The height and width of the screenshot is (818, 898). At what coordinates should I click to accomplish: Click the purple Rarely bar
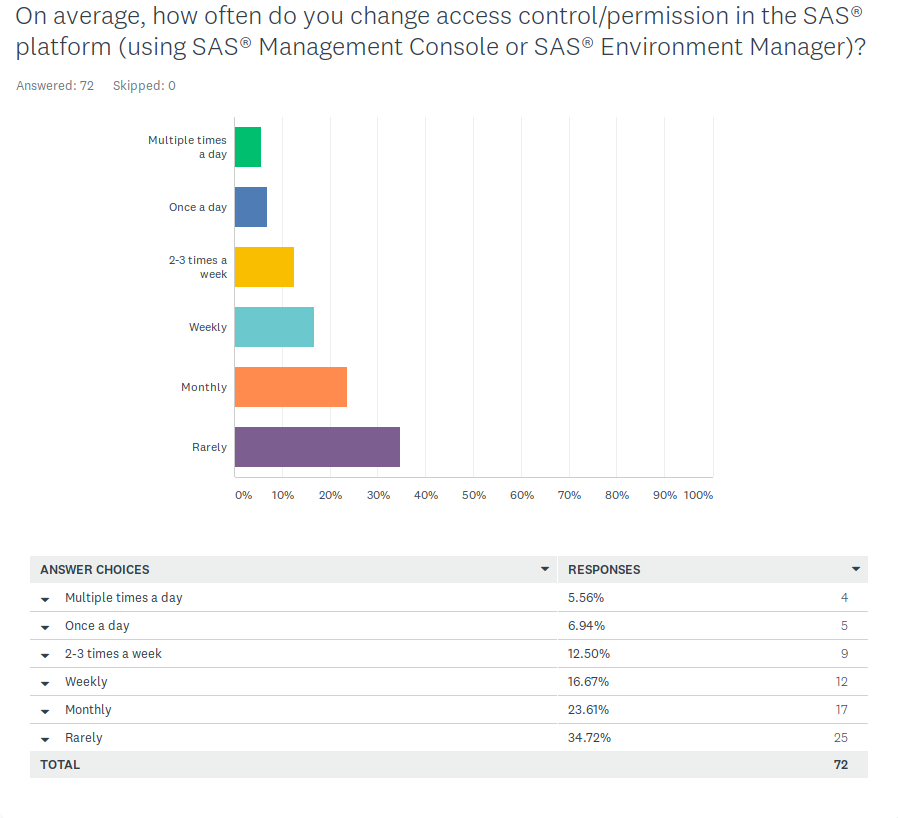point(317,447)
